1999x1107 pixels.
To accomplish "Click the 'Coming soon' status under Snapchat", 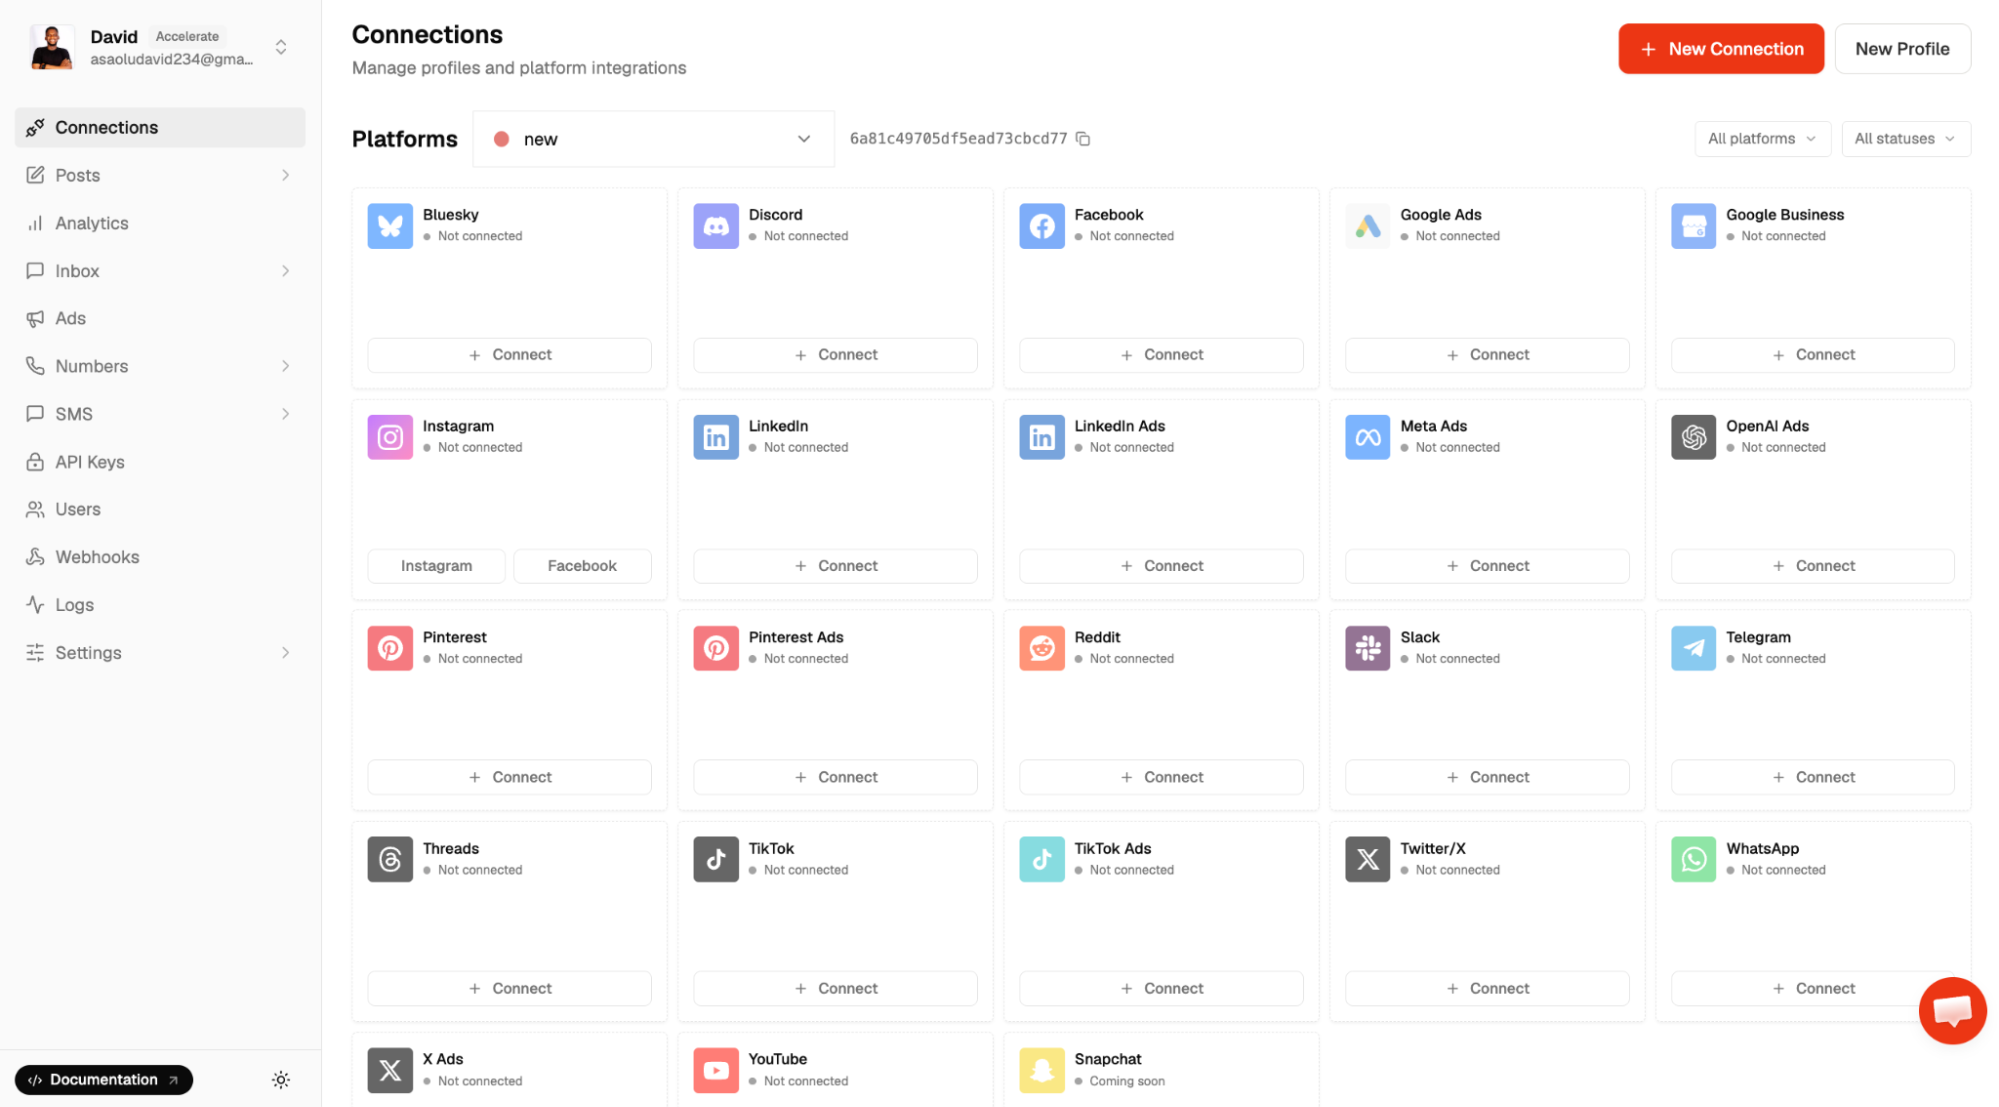I will (1127, 1081).
